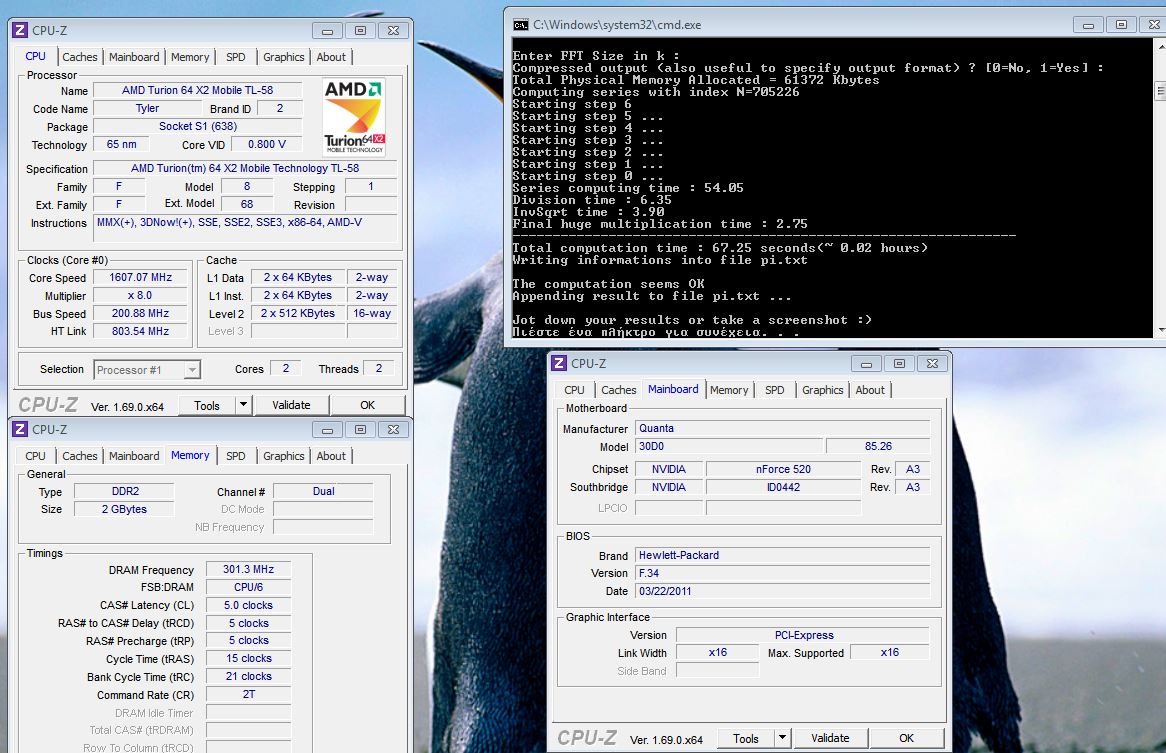Minimize the top-left CPU-Z CPU window

pos(327,30)
